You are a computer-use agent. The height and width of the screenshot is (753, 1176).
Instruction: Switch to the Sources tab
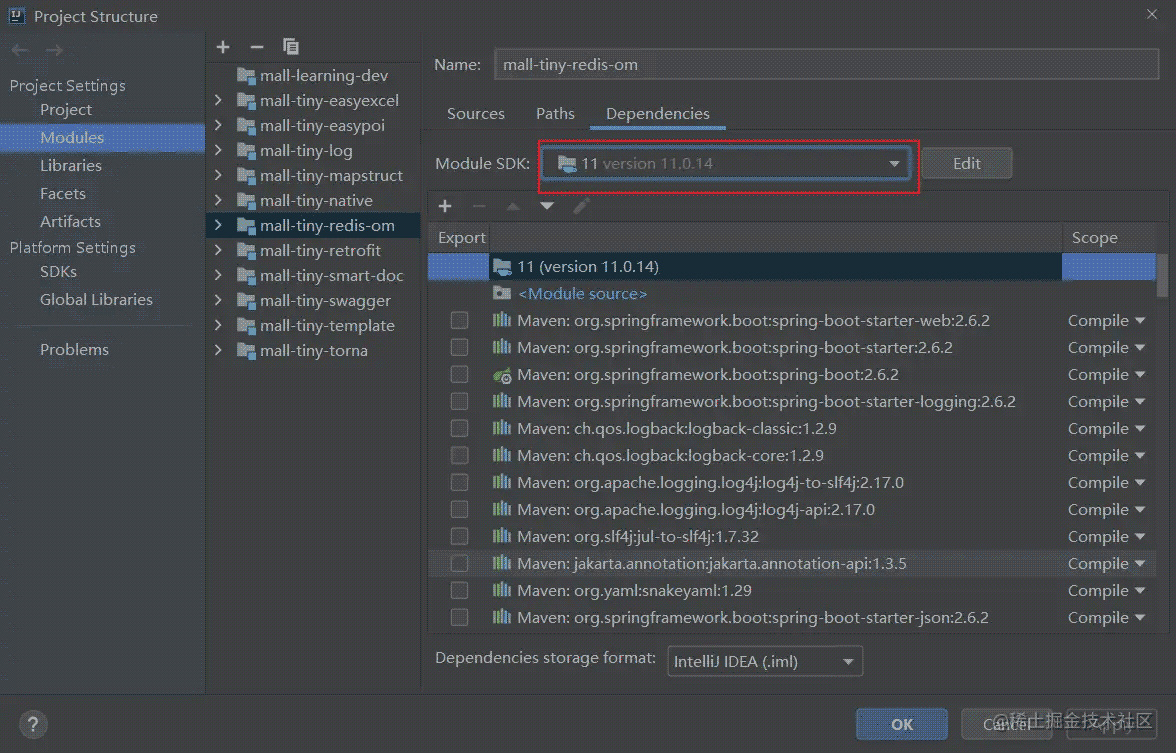475,114
